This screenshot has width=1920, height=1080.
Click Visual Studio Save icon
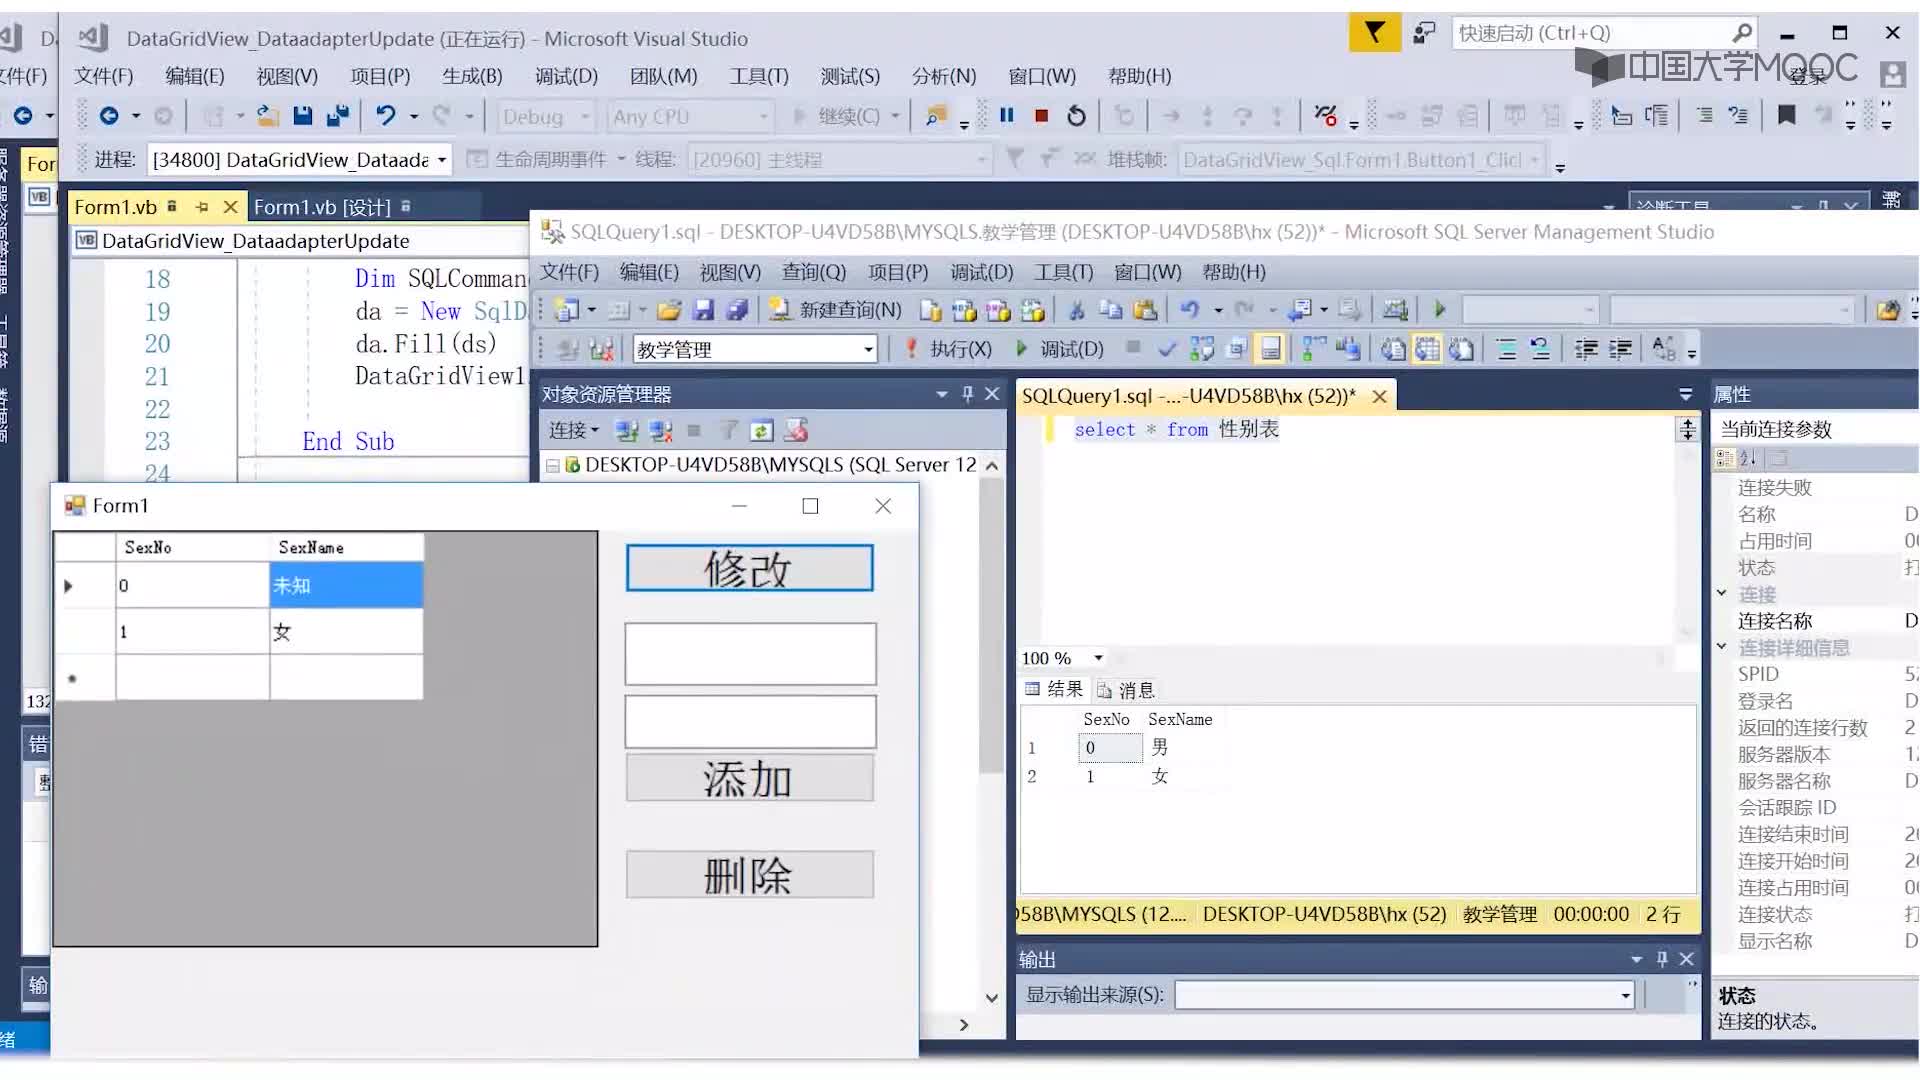pos(302,116)
